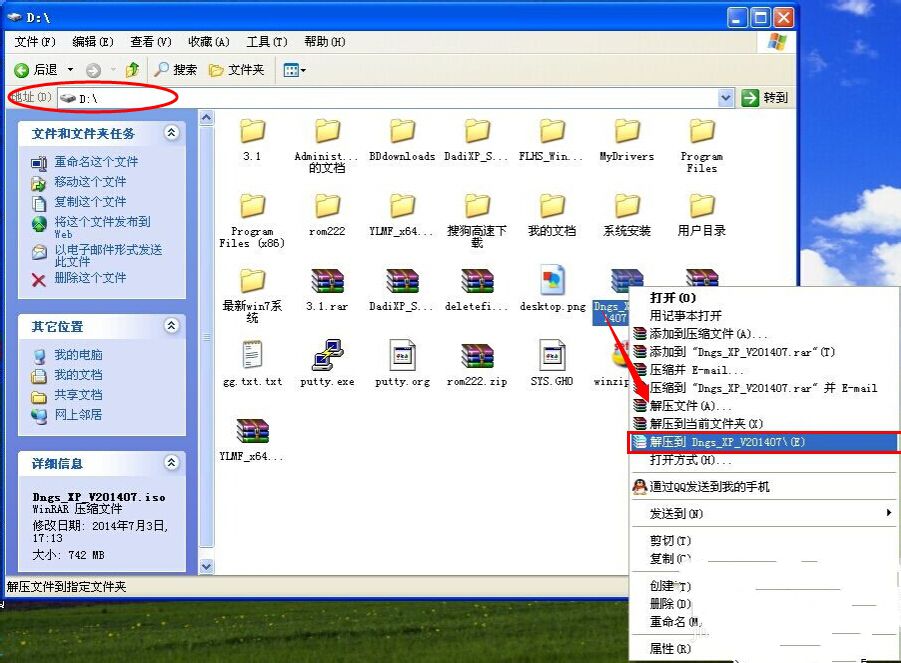
Task: Open the MyDrivers folder
Action: click(x=627, y=132)
